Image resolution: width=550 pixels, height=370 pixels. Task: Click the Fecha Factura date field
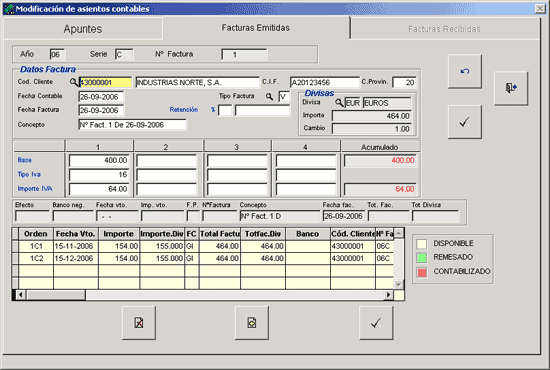point(101,110)
